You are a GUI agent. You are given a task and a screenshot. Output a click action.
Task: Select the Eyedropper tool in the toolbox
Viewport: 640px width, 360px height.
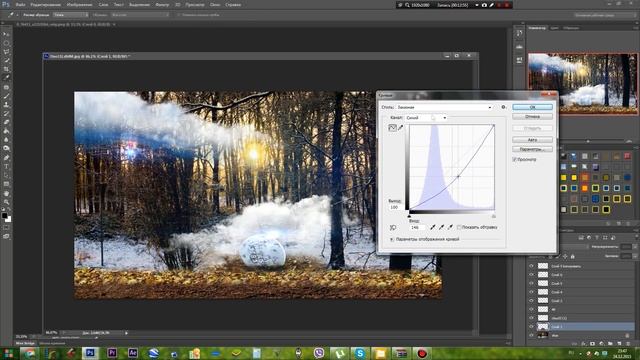pyautogui.click(x=6, y=78)
